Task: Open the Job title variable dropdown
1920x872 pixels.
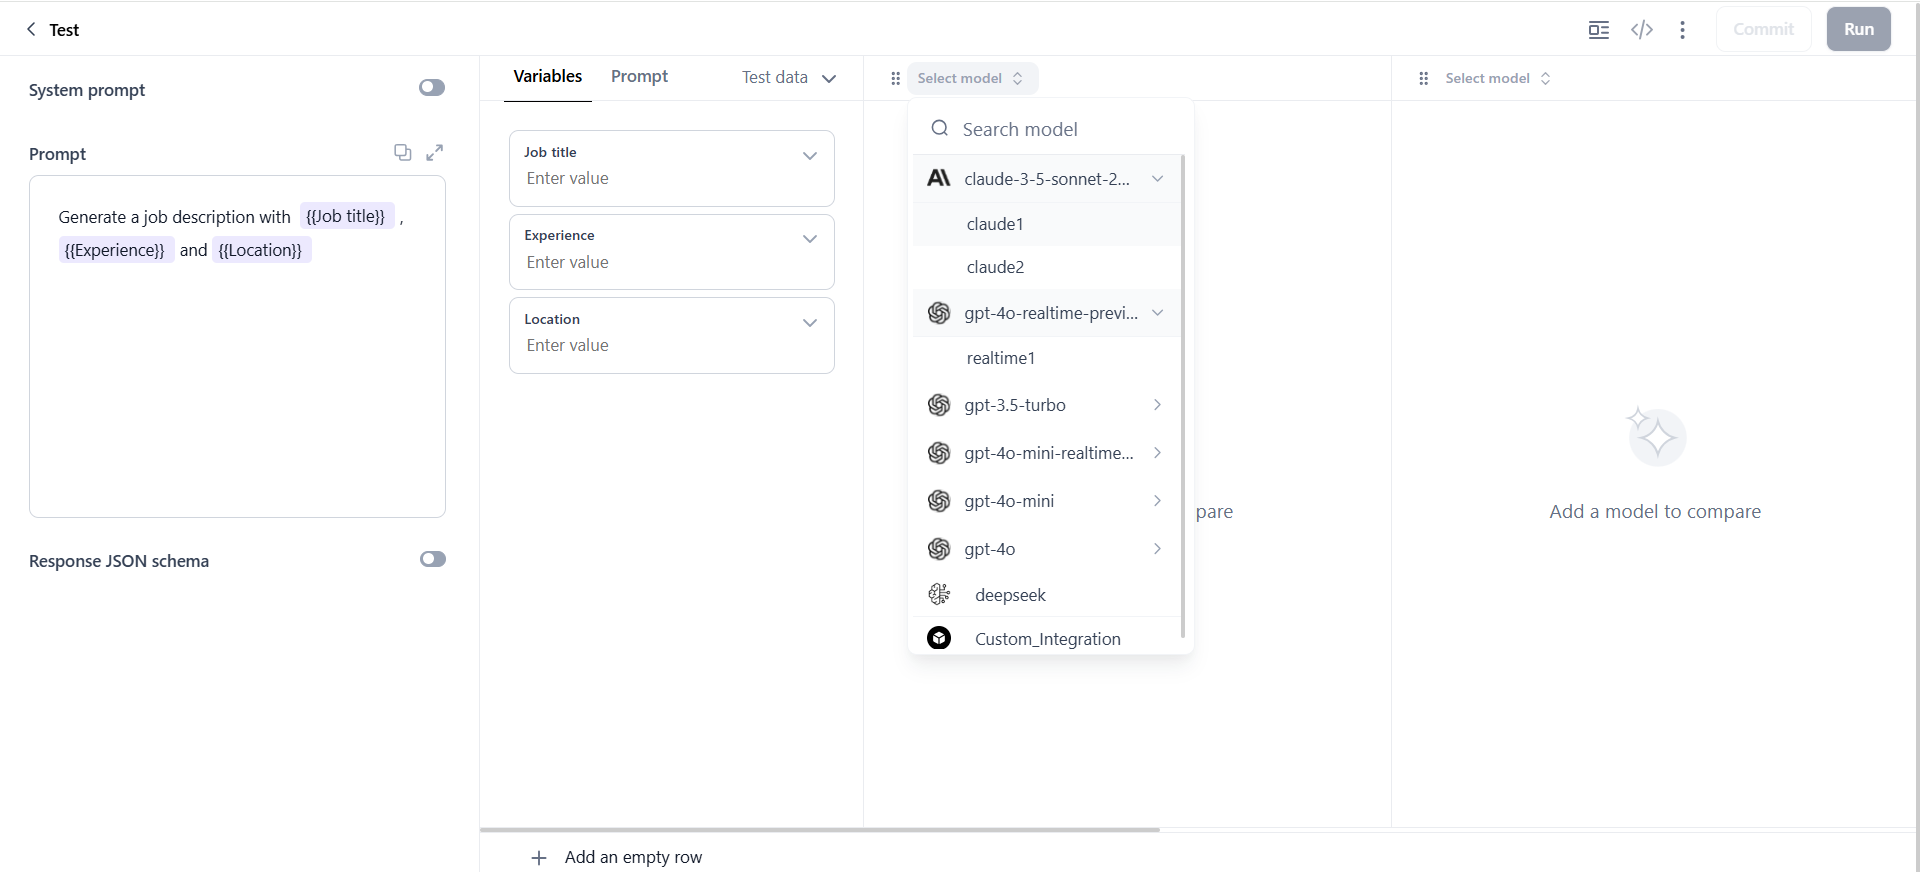Action: 810,156
